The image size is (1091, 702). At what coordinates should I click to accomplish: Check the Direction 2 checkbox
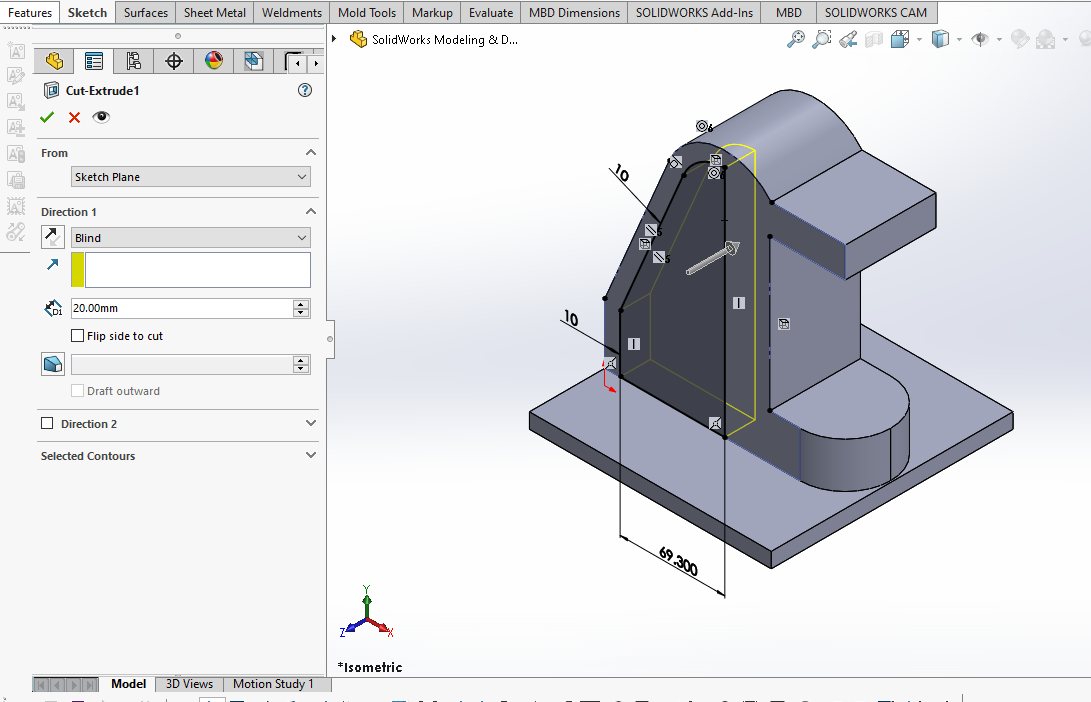pos(47,424)
